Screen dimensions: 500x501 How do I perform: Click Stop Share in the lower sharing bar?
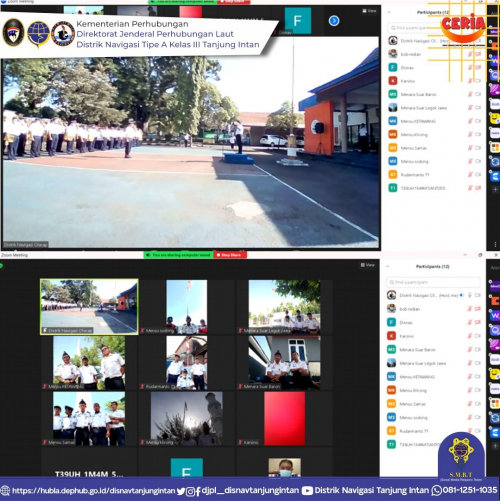(230, 255)
